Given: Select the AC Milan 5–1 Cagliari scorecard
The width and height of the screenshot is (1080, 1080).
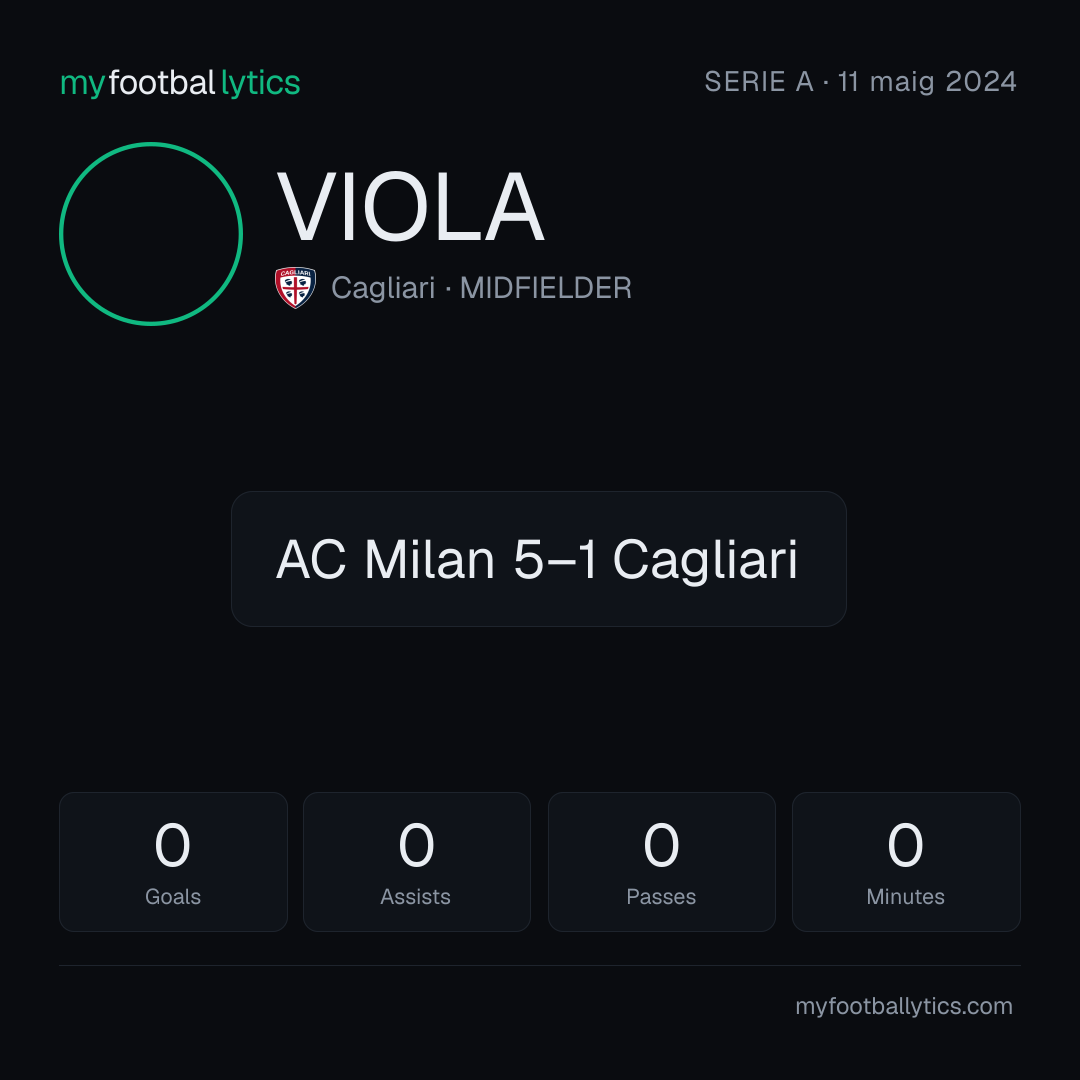Looking at the screenshot, I should pyautogui.click(x=539, y=559).
